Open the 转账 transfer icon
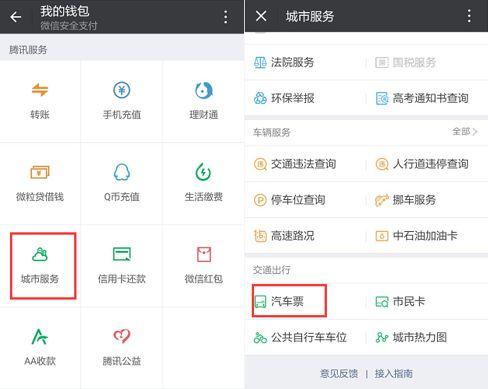Viewport: 488px width, 389px height. 40,90
